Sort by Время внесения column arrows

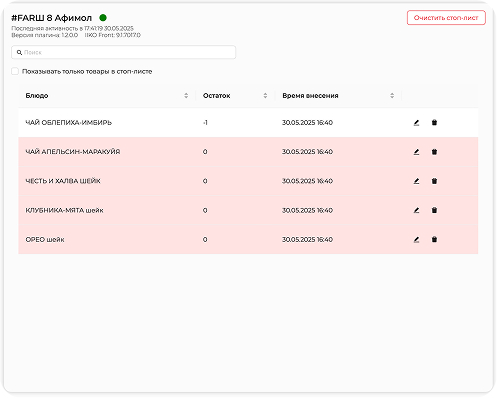(392, 96)
